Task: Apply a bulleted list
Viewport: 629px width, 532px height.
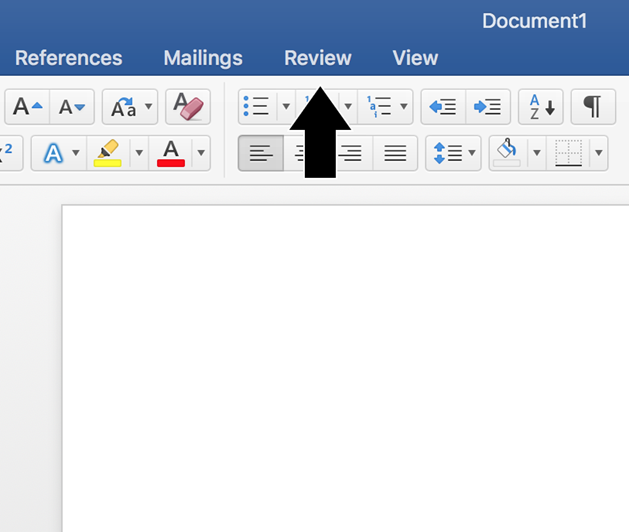Action: [x=257, y=107]
